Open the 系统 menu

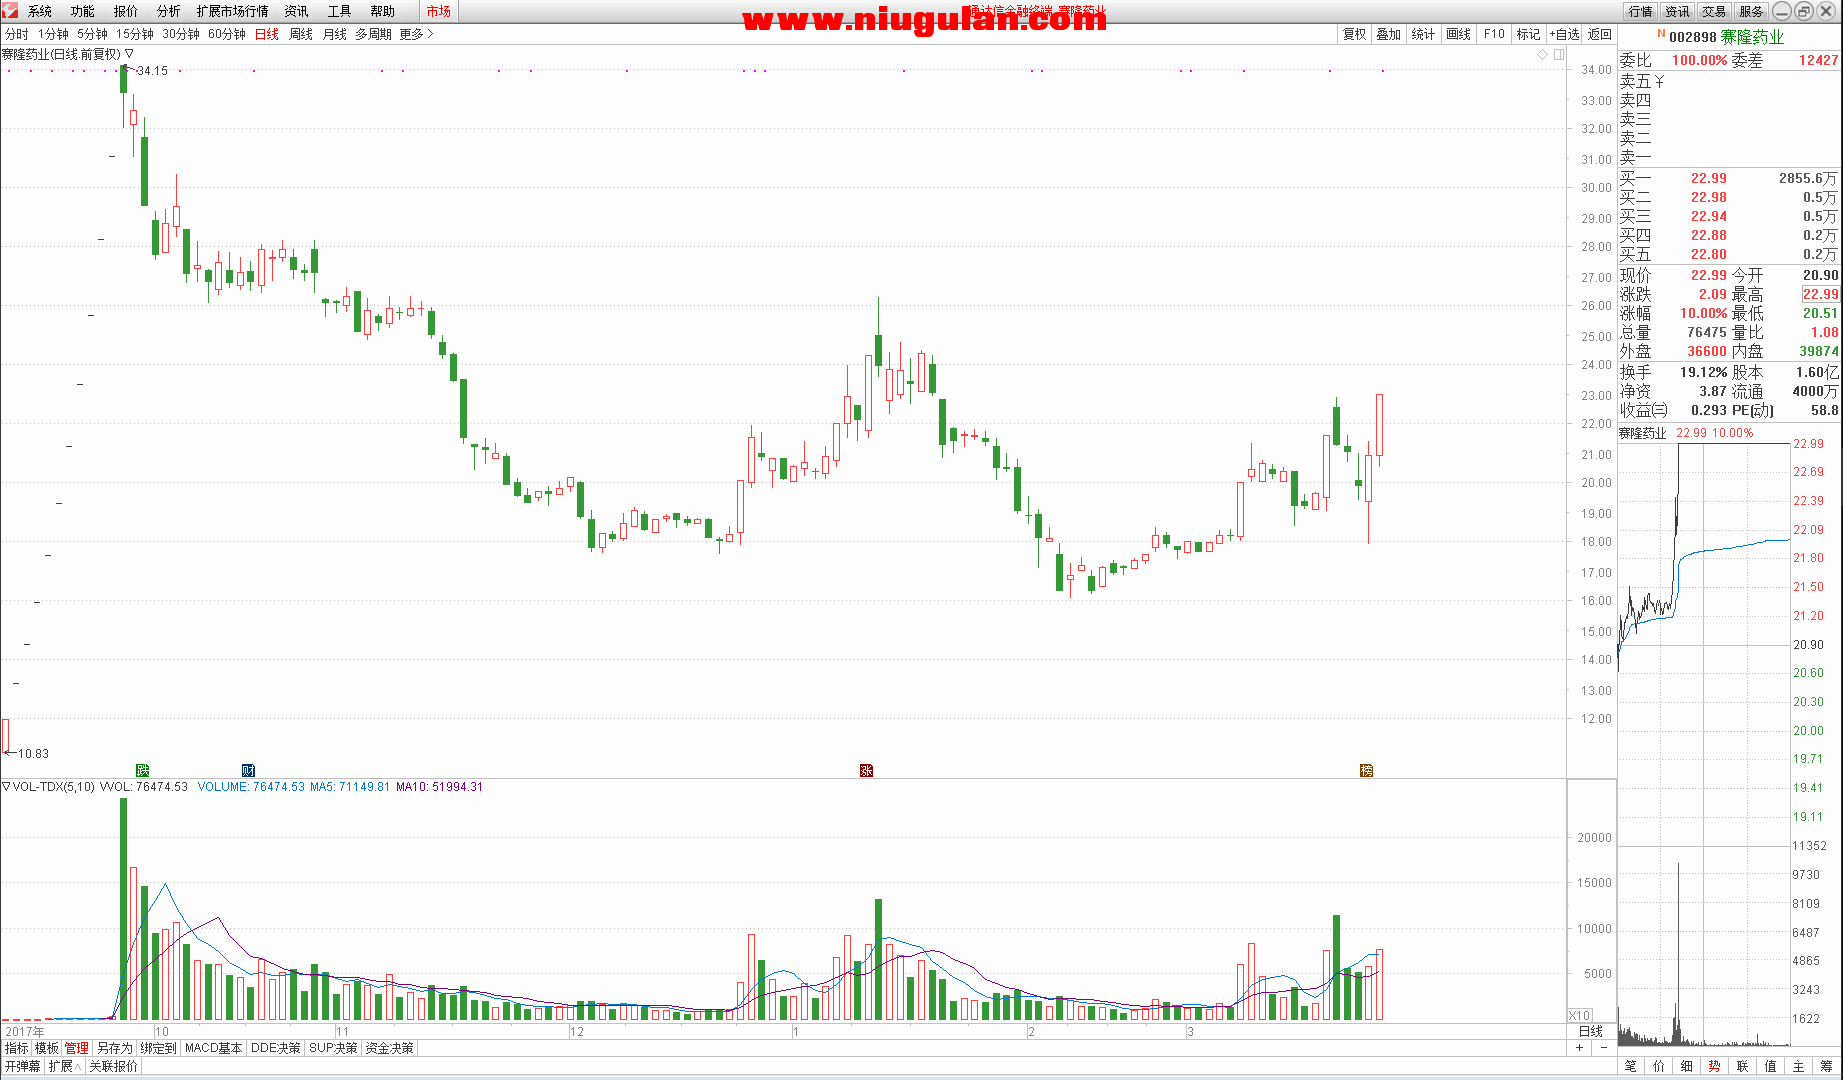tap(40, 11)
